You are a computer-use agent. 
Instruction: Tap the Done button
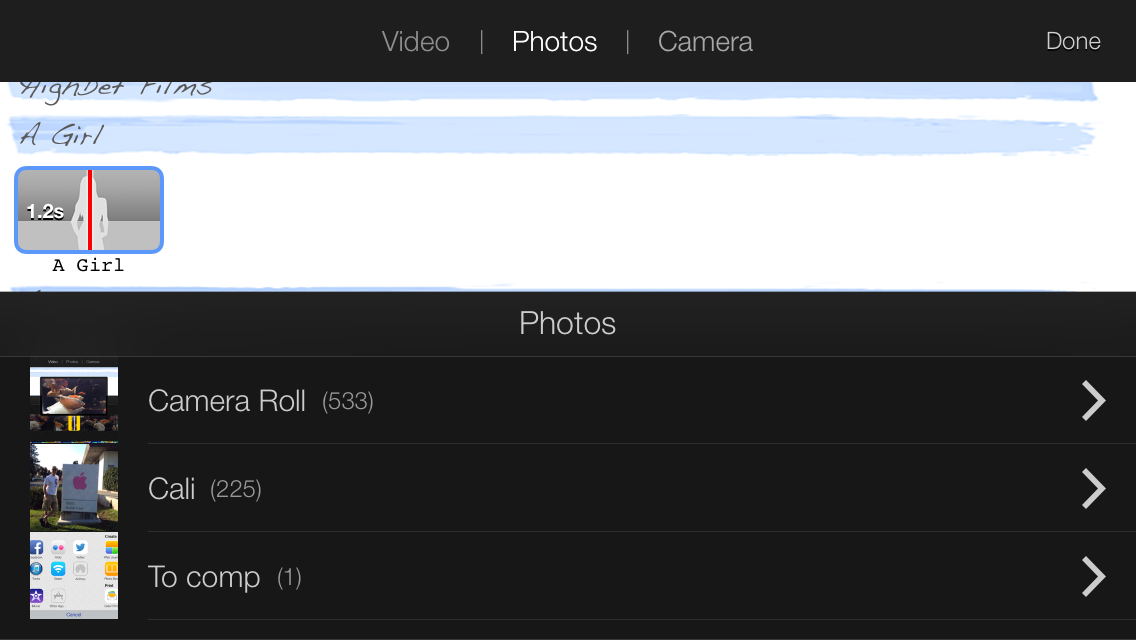(x=1073, y=41)
